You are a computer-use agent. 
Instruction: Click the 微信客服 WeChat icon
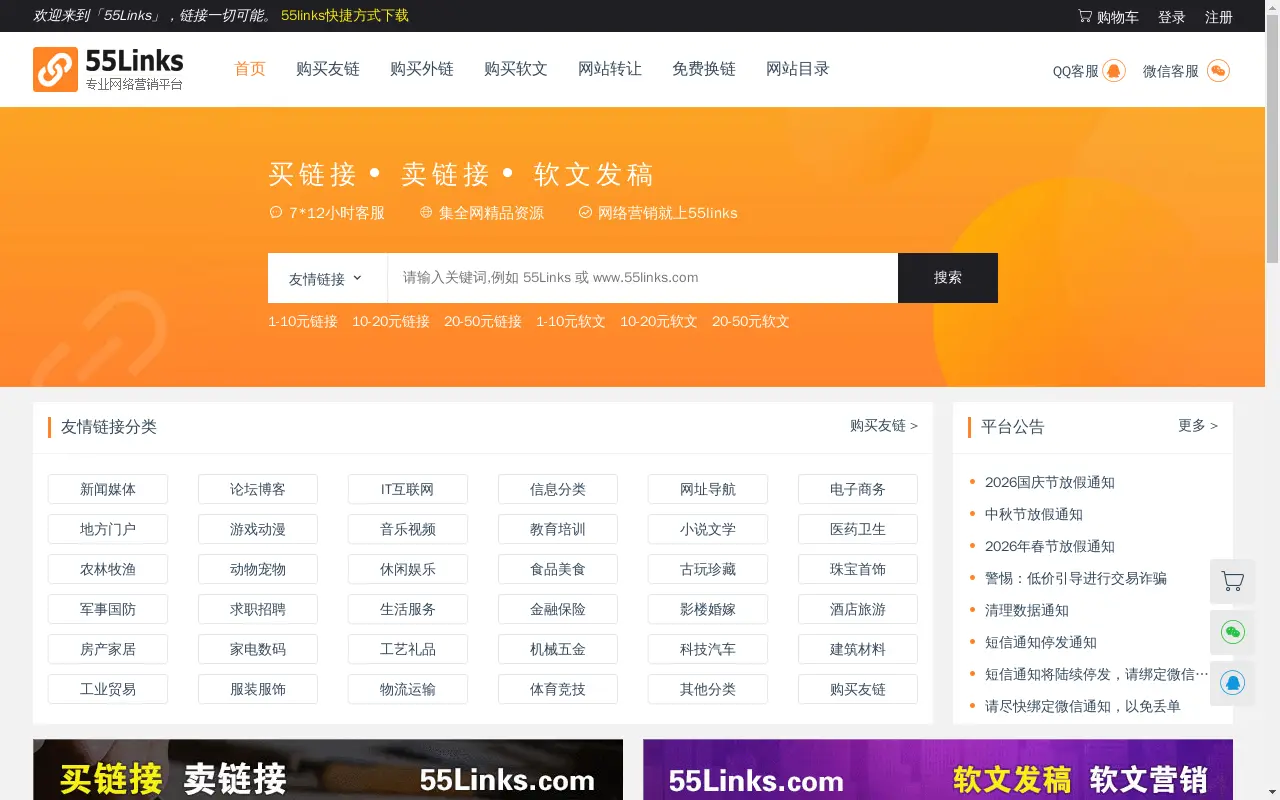(x=1218, y=71)
